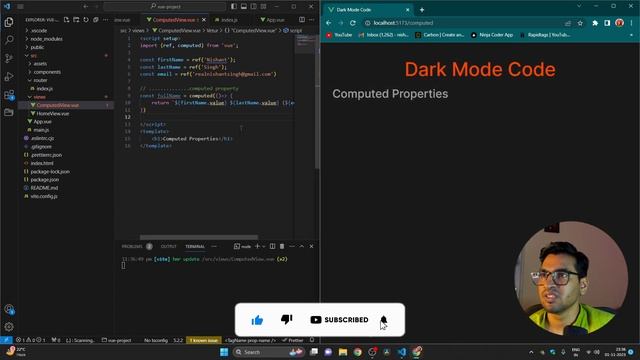Open the Customize Layout icon

coord(264,7)
